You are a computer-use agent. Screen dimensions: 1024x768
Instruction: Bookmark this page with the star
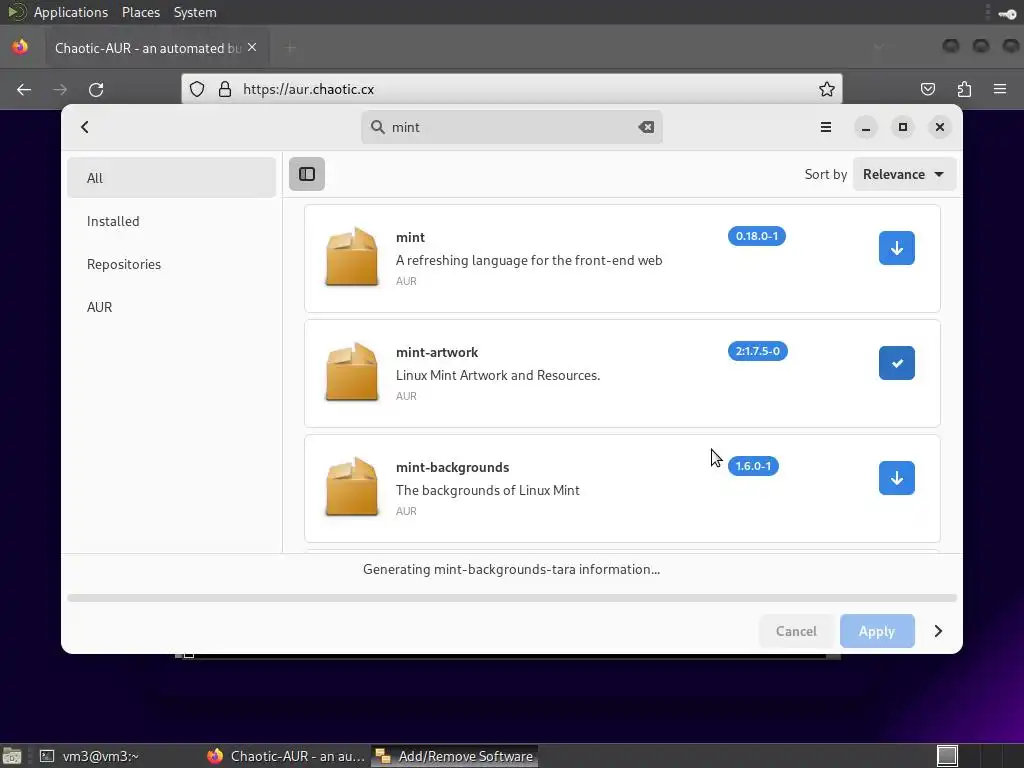[x=827, y=89]
